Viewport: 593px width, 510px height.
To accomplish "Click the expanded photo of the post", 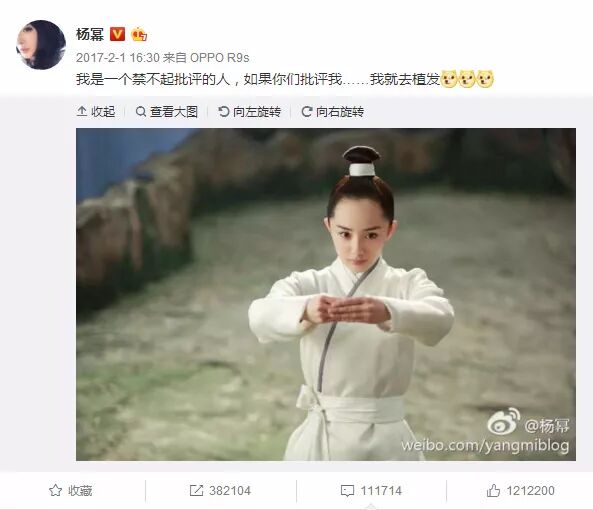I will click(x=326, y=294).
